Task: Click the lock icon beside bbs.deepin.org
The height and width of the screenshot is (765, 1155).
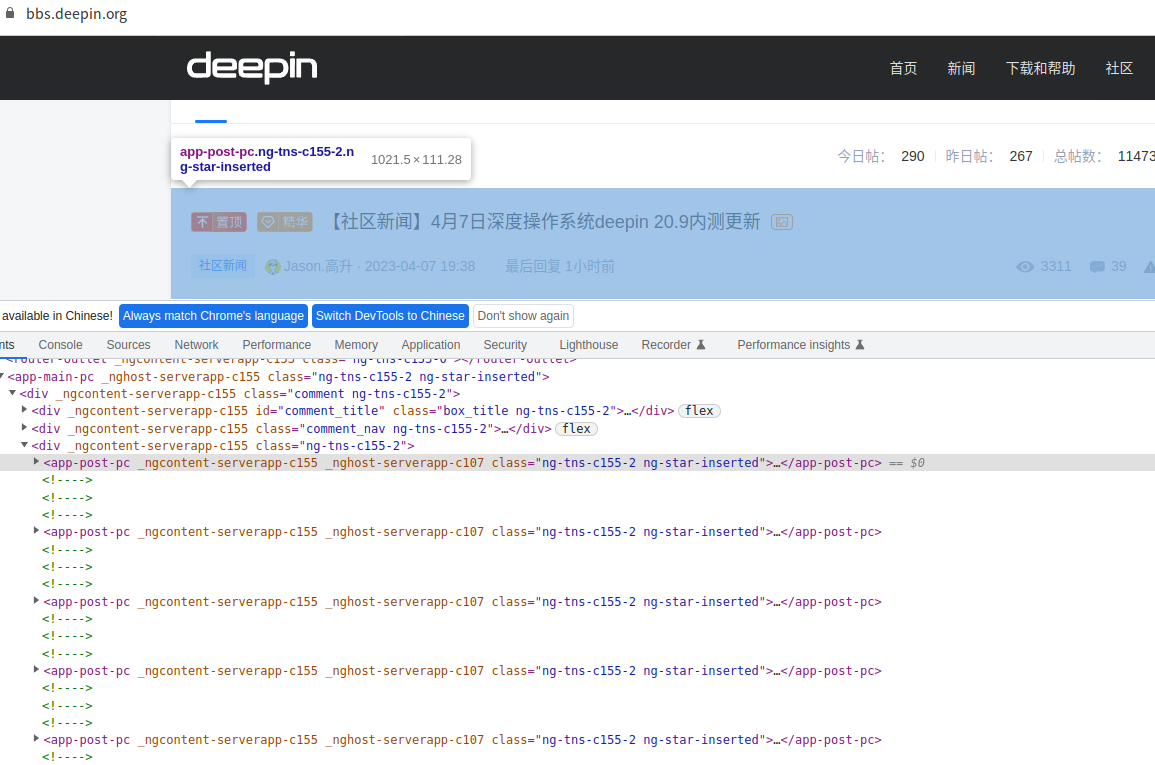Action: (11, 15)
